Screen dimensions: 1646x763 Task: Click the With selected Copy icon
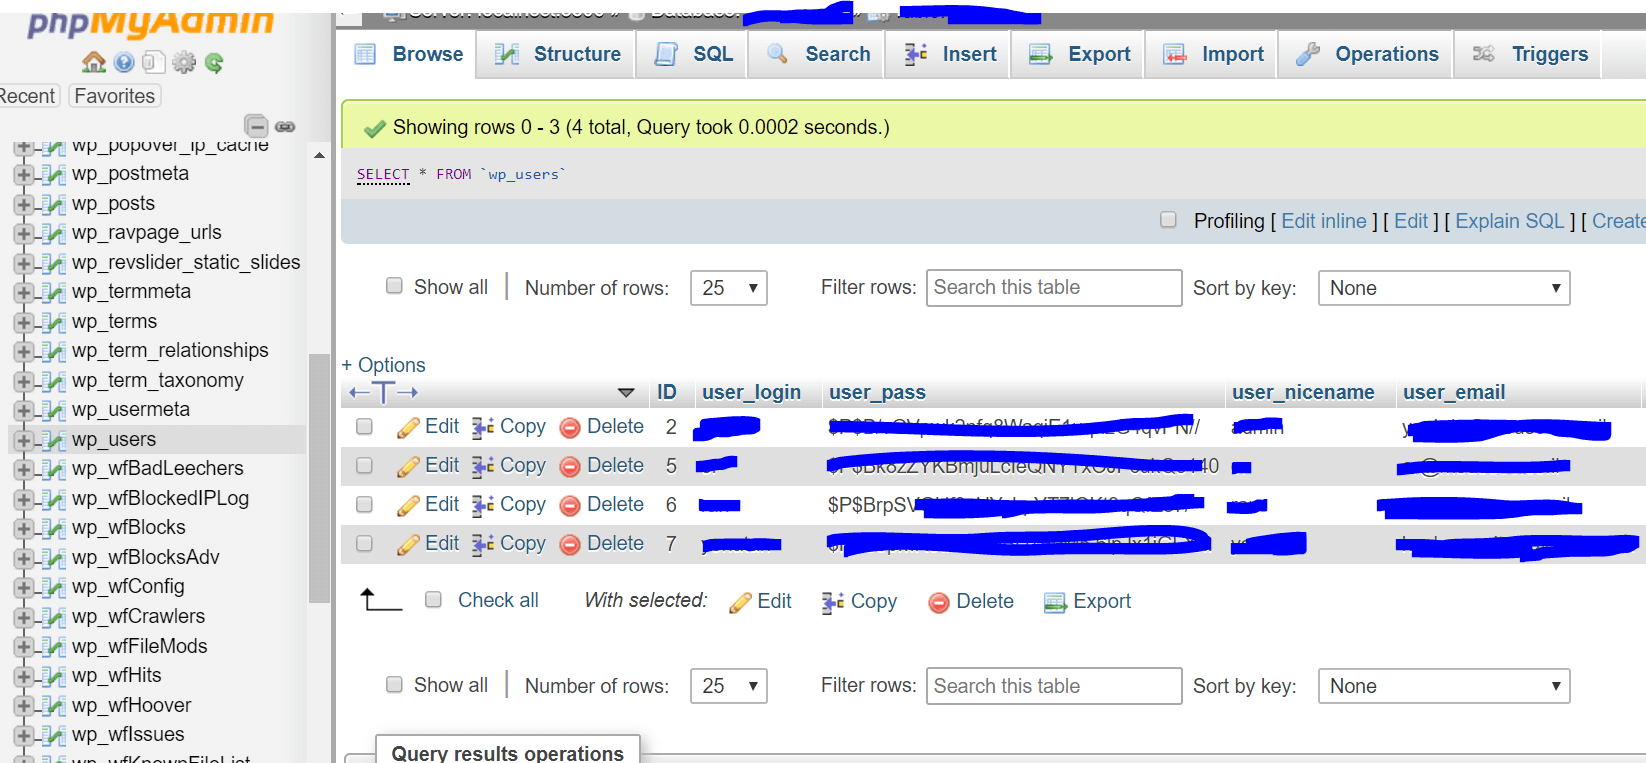point(833,602)
